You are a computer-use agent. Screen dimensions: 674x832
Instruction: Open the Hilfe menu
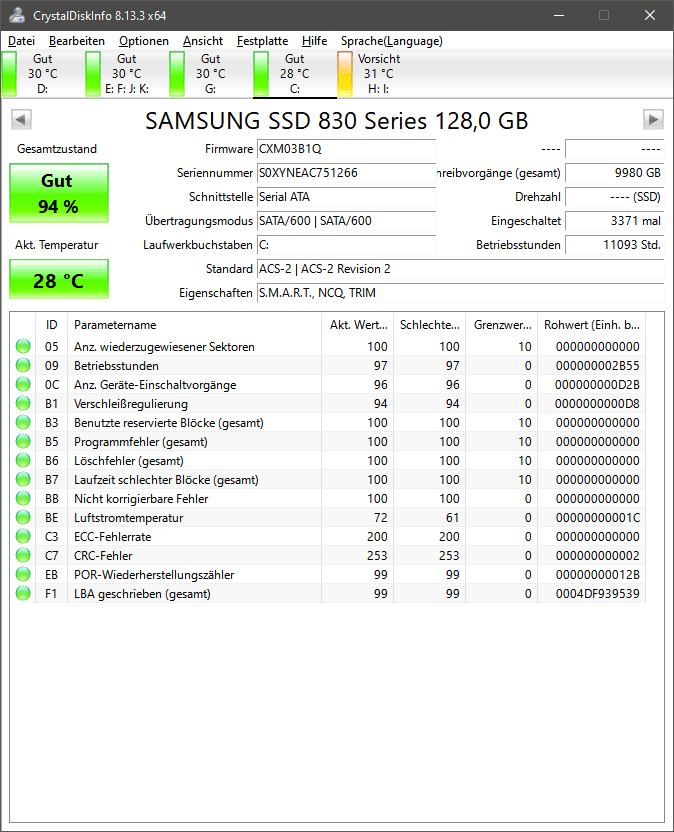click(314, 41)
